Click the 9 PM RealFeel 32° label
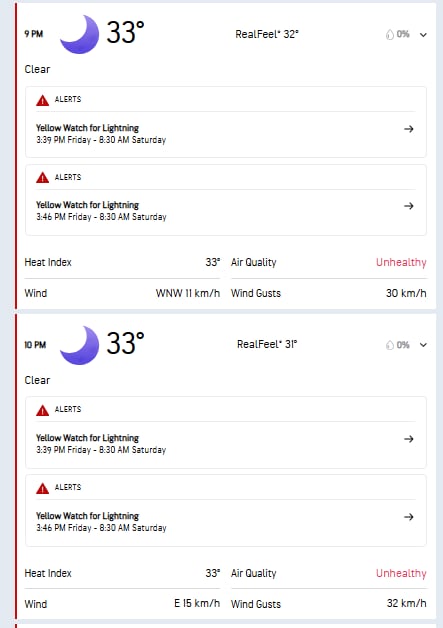The image size is (443, 628). tap(267, 34)
